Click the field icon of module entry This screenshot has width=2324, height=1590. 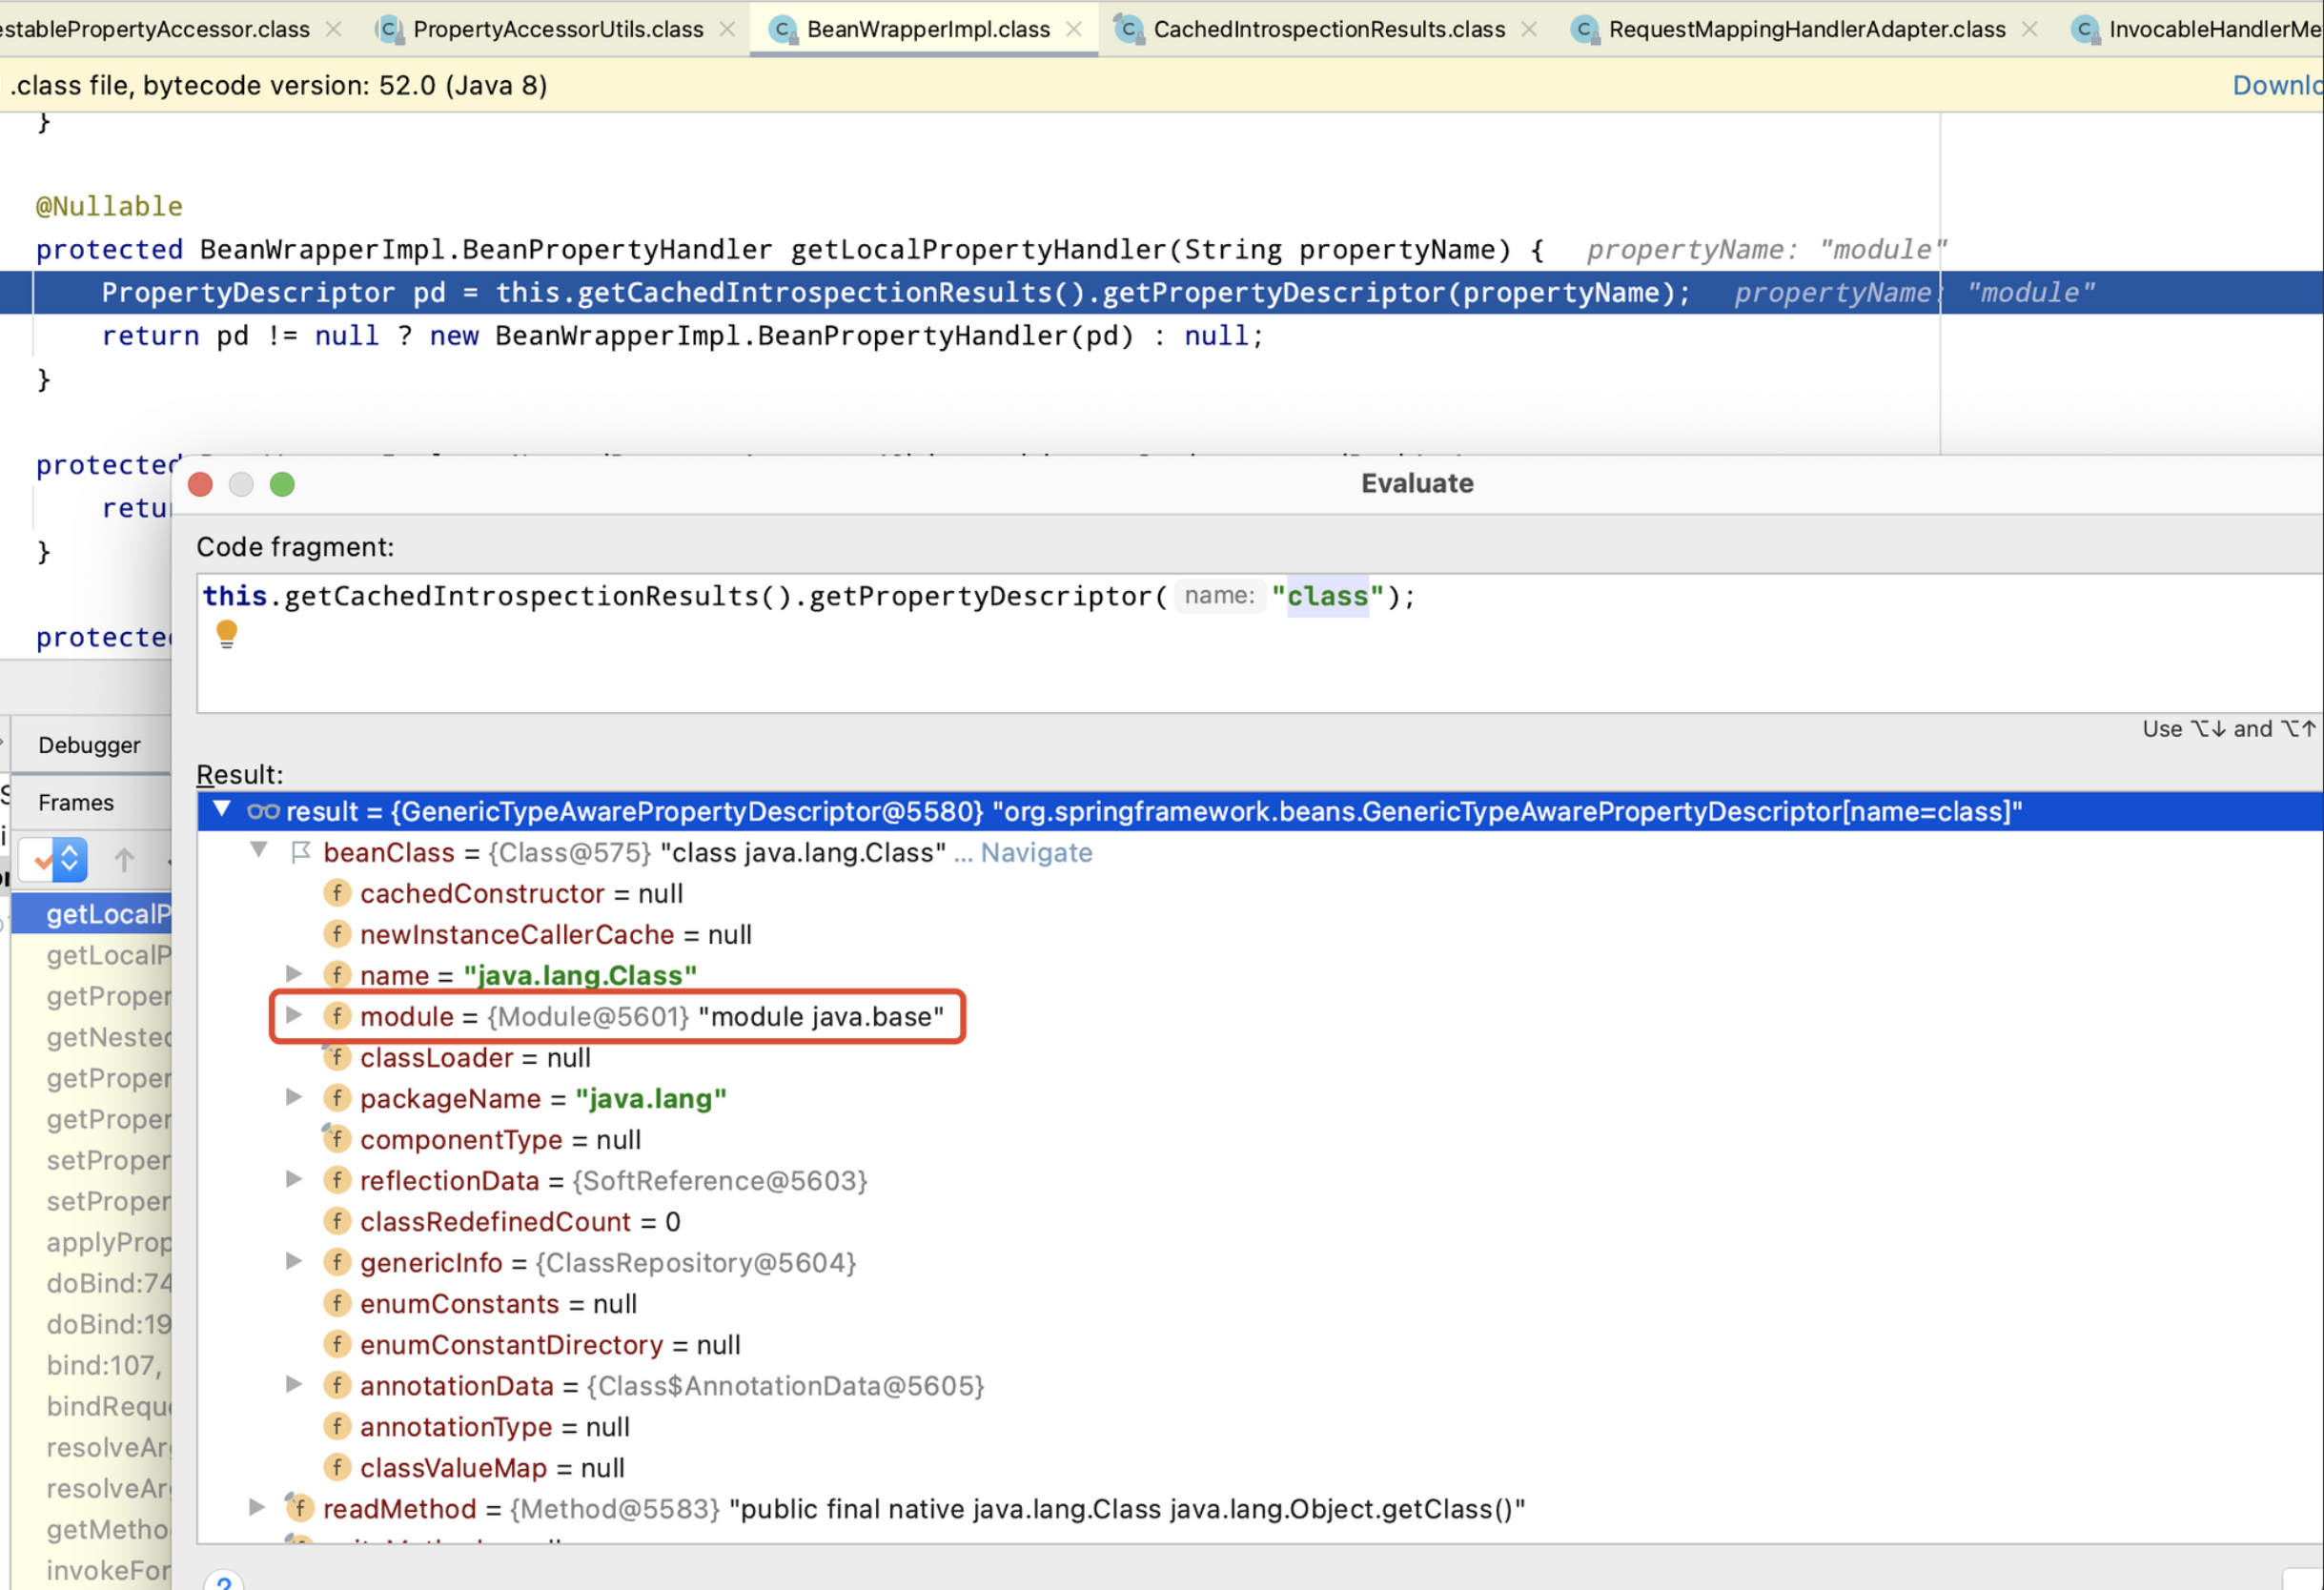337,1016
